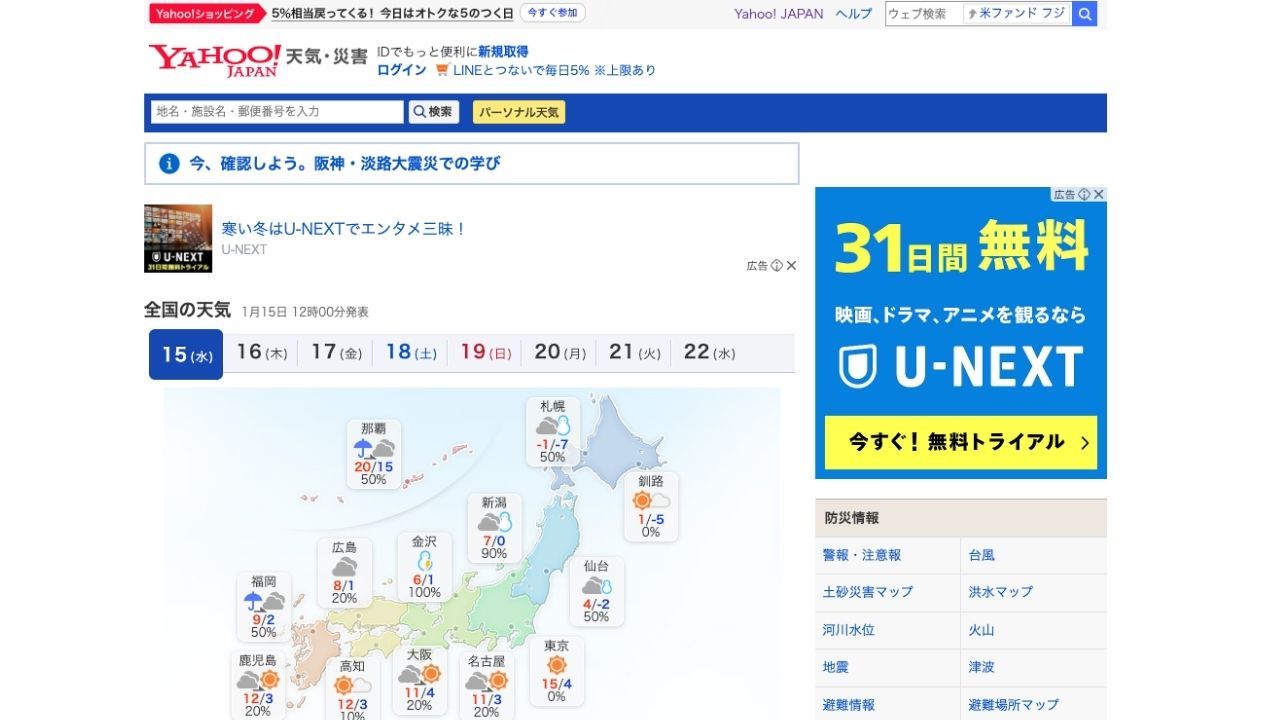Click the 札幌 weather icon on map
The height and width of the screenshot is (720, 1280).
click(x=552, y=426)
